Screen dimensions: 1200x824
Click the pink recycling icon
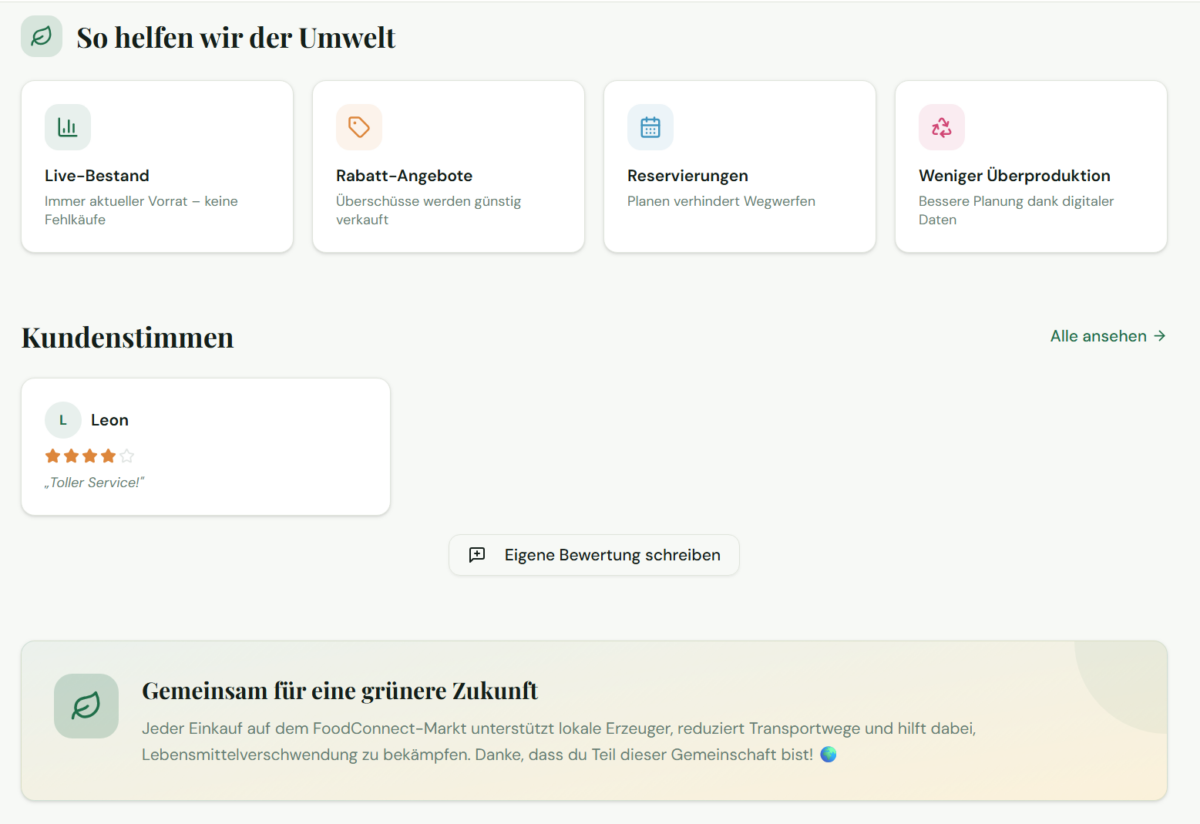pyautogui.click(x=941, y=127)
